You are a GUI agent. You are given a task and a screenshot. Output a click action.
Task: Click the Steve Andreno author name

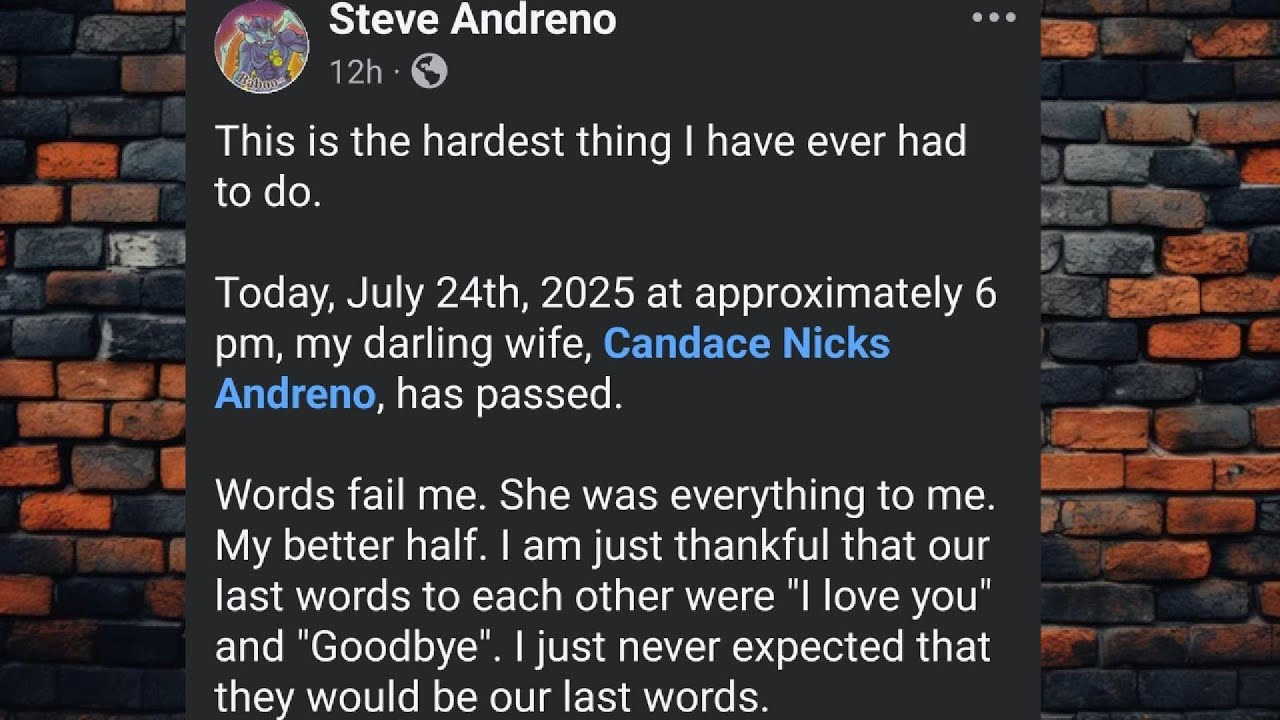[x=472, y=19]
